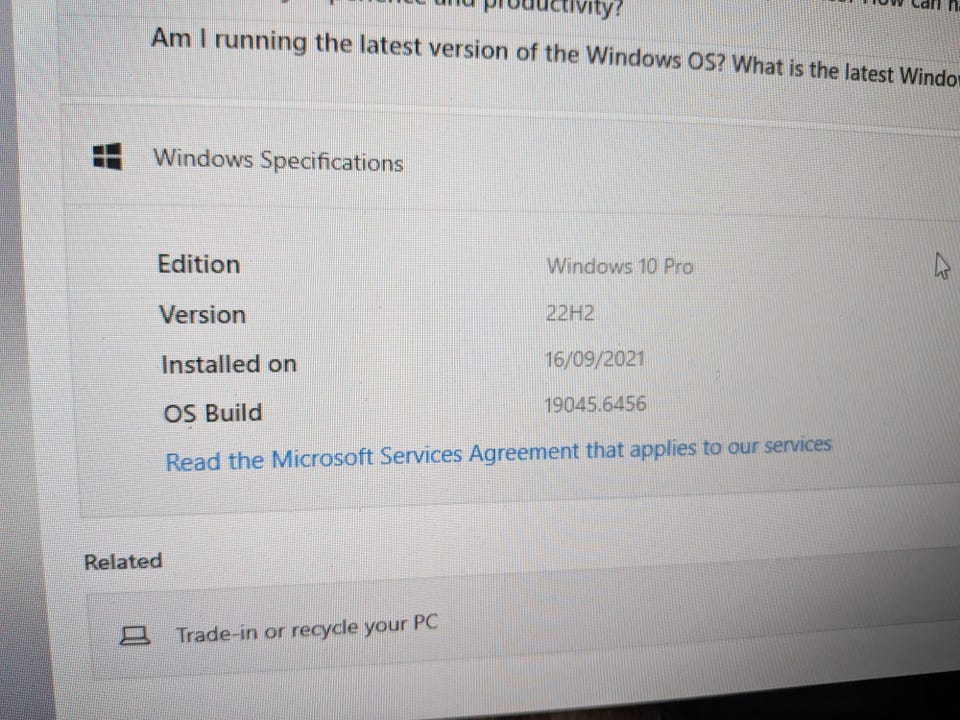Click the laptop icon next to Trade-in or recycle
Screen dimensions: 960x720
(x=134, y=635)
